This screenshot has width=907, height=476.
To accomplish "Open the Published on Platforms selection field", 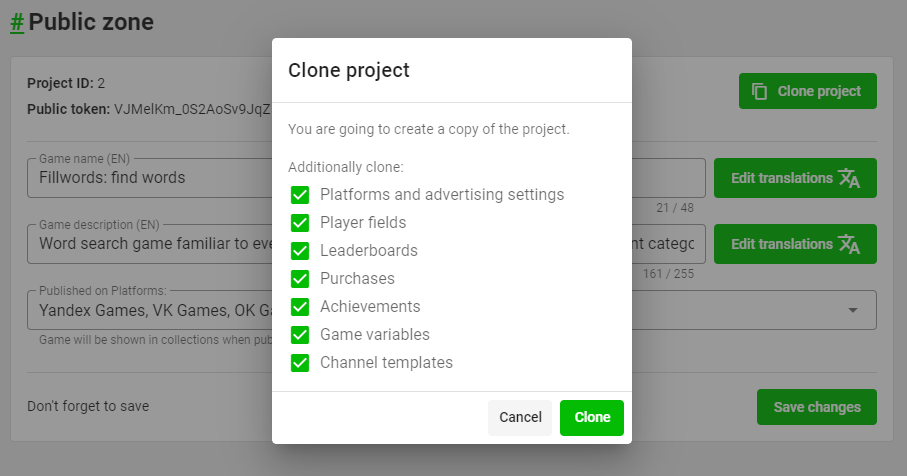I will click(150, 310).
